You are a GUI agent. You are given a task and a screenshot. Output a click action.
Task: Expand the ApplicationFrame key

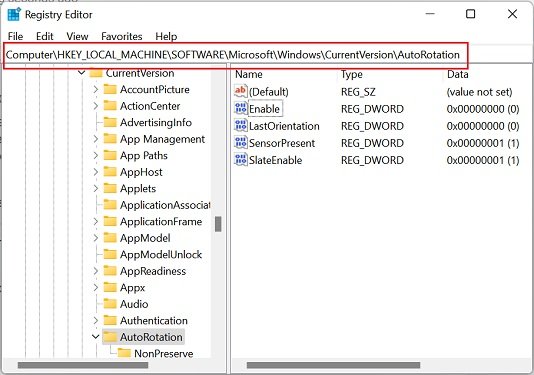[x=96, y=221]
